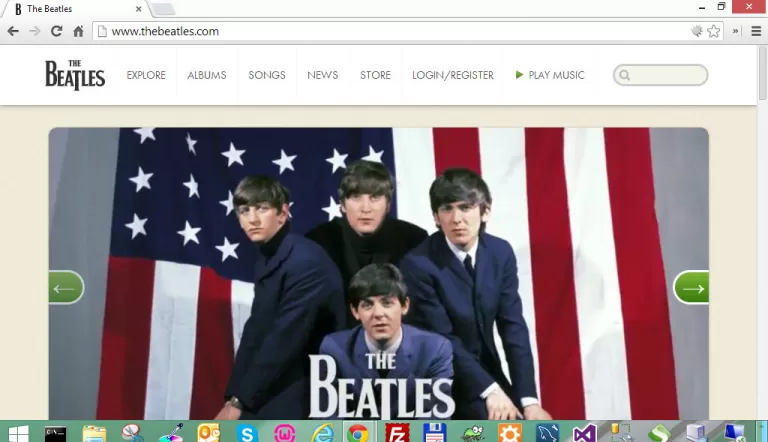This screenshot has height=442, width=768.
Task: Switch to Google Chrome in taskbar
Action: pos(358,433)
